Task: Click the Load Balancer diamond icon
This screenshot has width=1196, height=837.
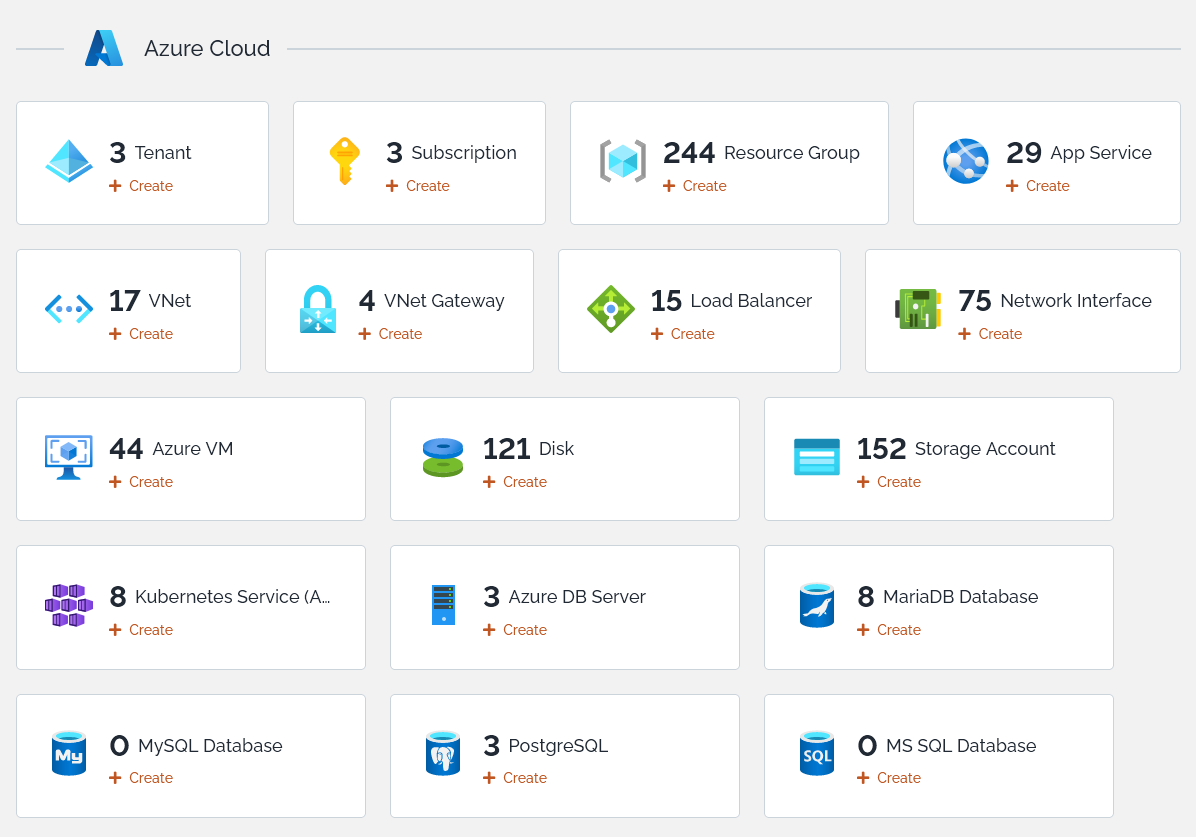Action: 611,309
